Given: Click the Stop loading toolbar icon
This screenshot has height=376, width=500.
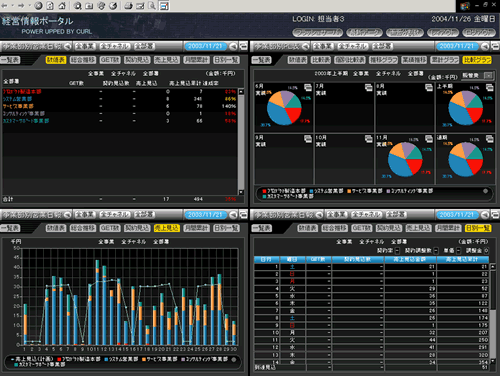Looking at the screenshot, I should (x=38, y=5).
